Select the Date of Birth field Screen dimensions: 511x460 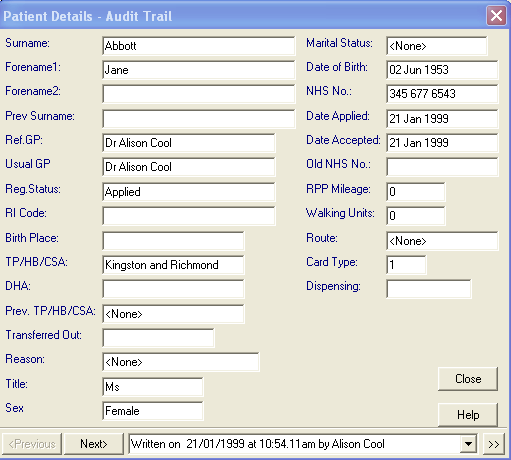coord(442,70)
